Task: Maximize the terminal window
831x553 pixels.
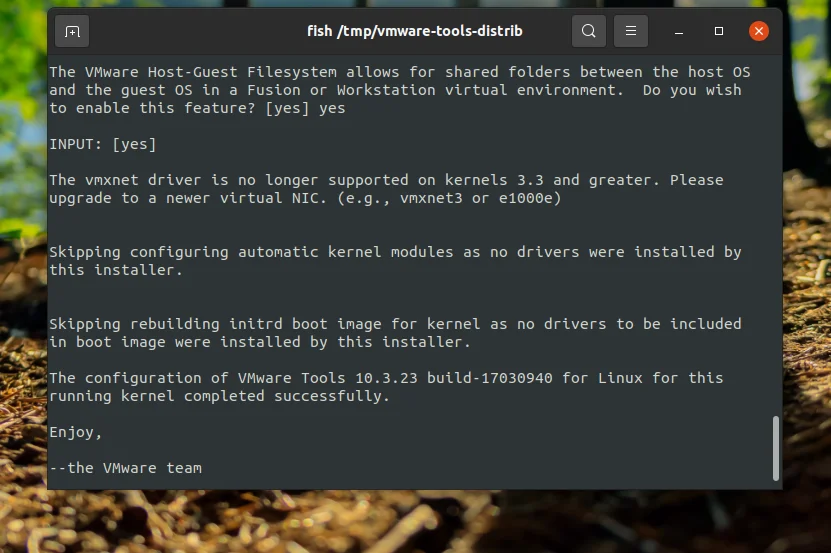Action: [x=719, y=31]
